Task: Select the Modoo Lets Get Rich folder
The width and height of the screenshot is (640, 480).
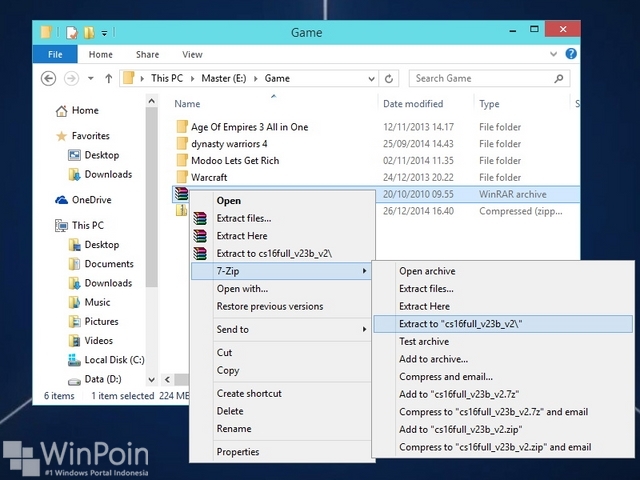Action: tap(235, 160)
